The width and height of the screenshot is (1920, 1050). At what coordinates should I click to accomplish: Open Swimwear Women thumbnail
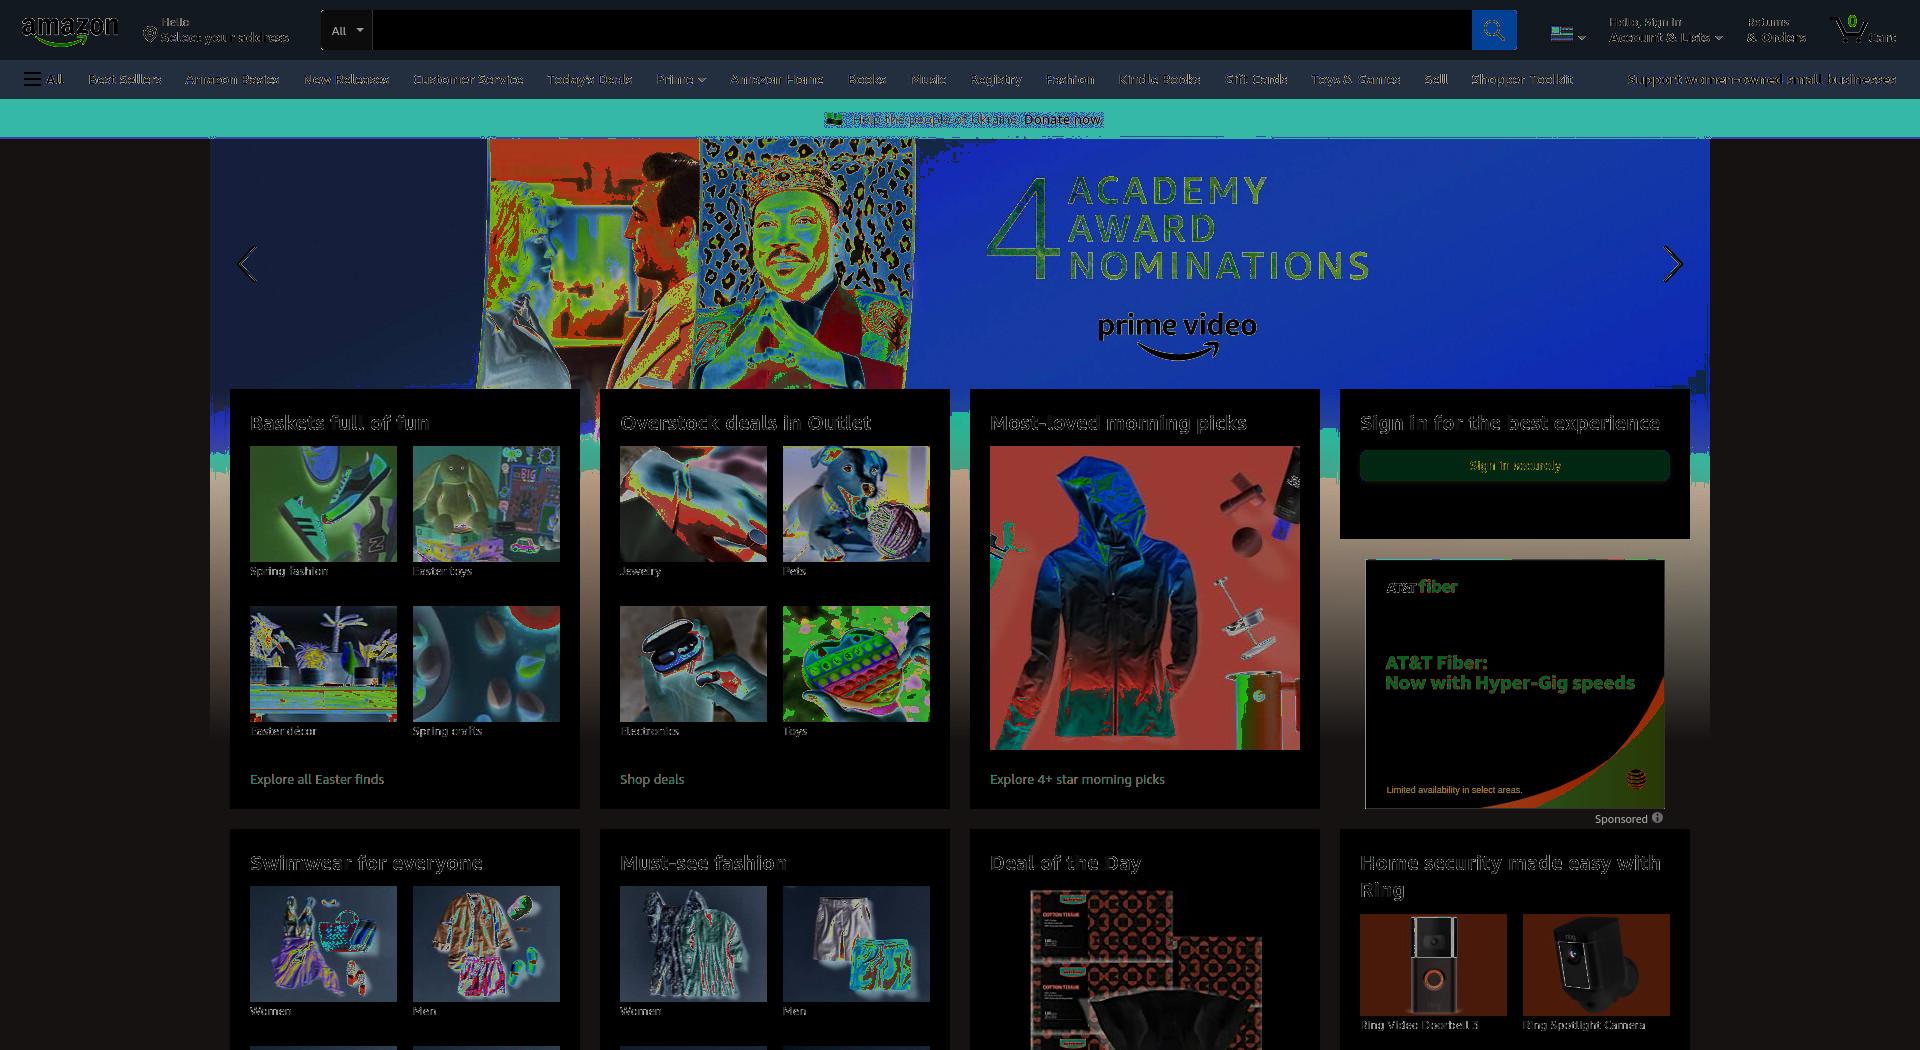pyautogui.click(x=323, y=944)
